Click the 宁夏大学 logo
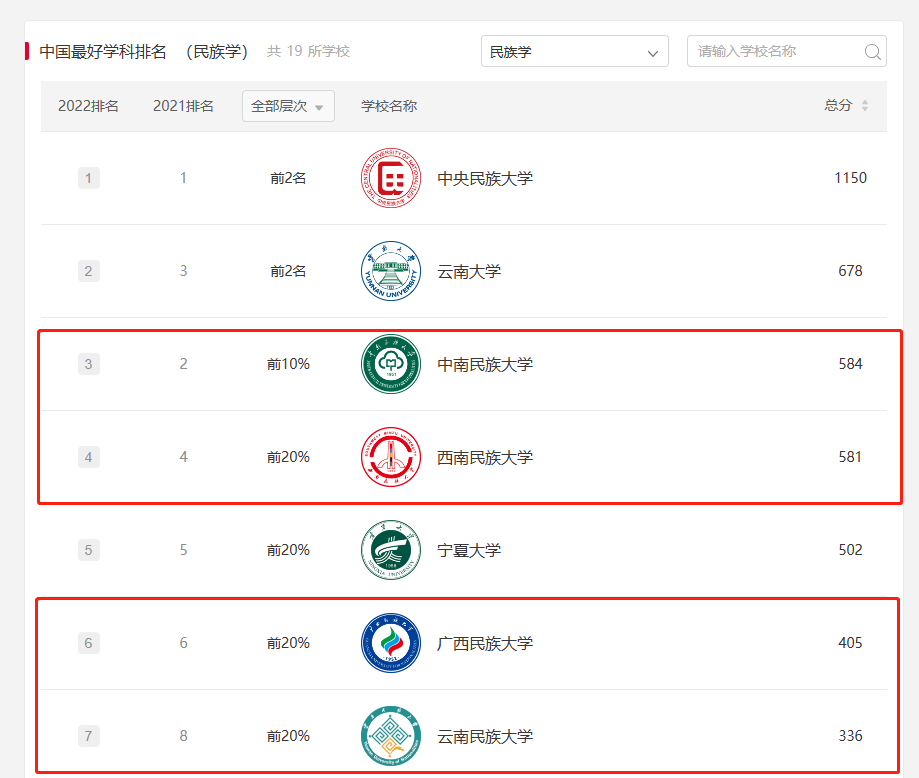The image size is (919, 778). click(391, 550)
